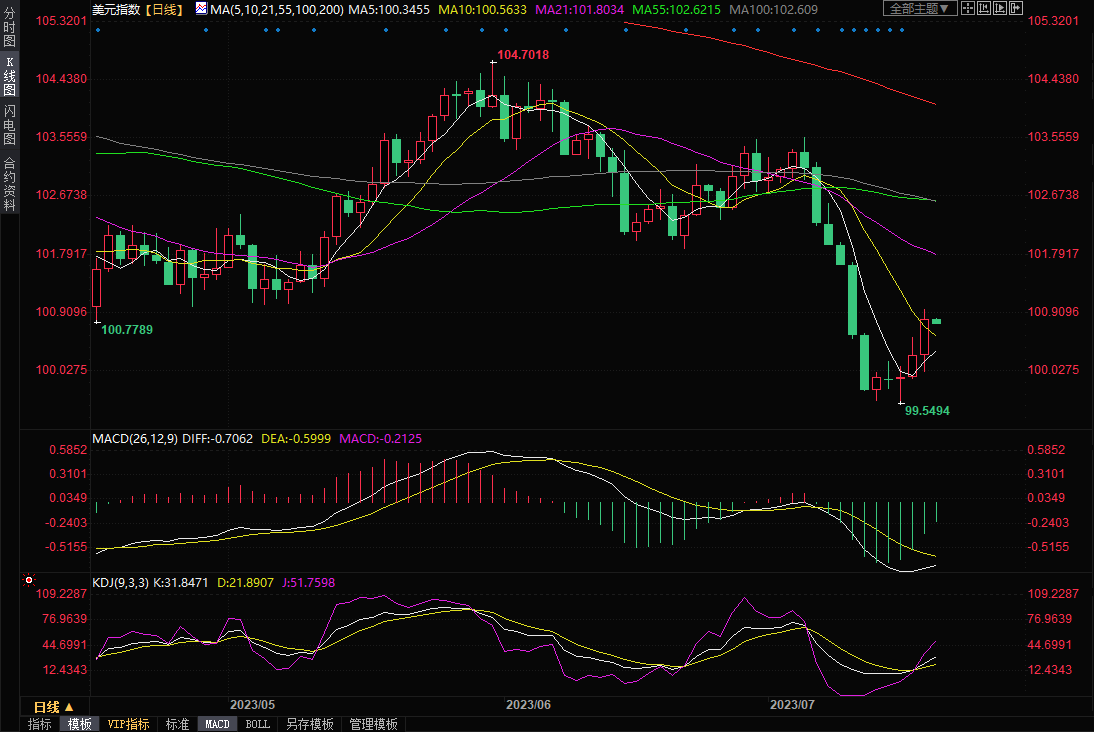This screenshot has height=732, width=1094.
Task: Toggle the BOLL indicator template
Action: click(257, 724)
